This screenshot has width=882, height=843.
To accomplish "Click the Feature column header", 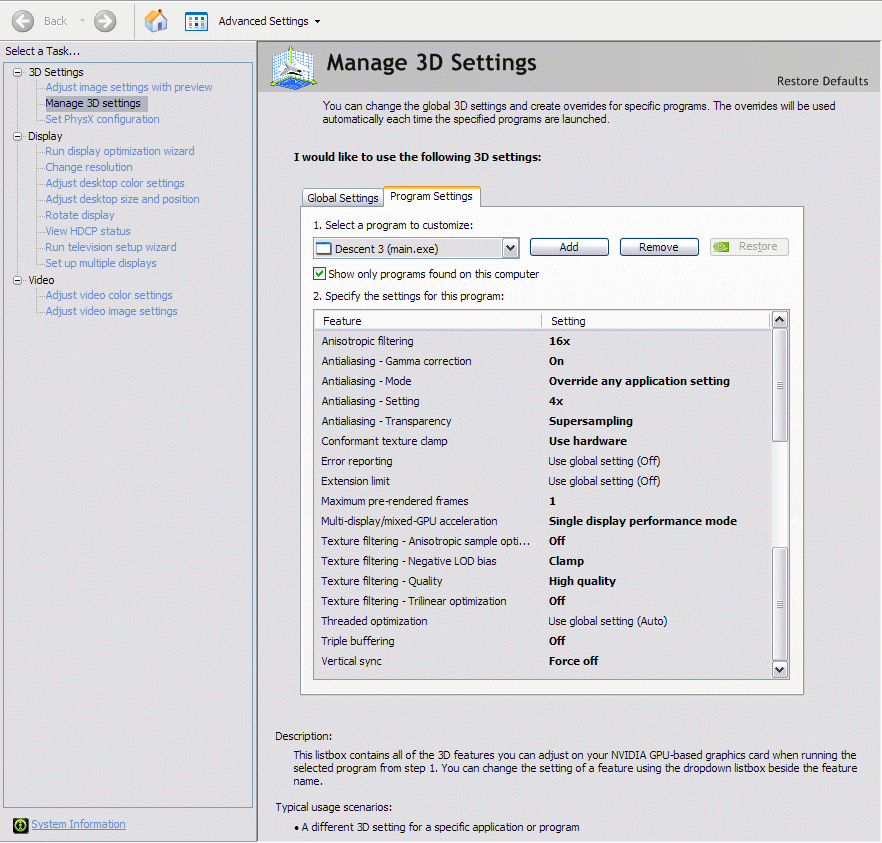I will tap(428, 321).
